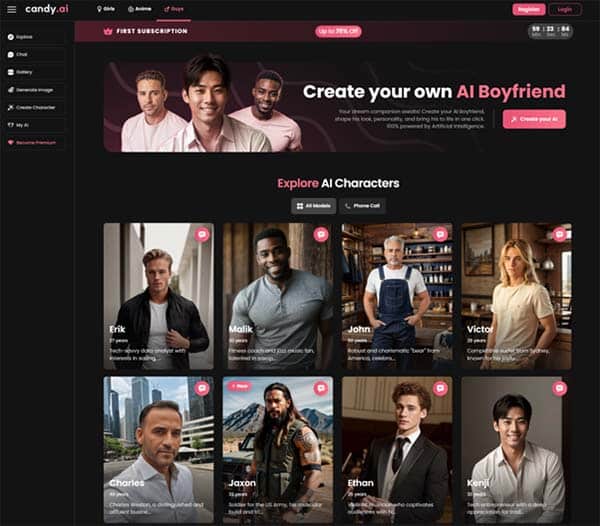Open the Erik character card
600x526 pixels.
(159, 296)
